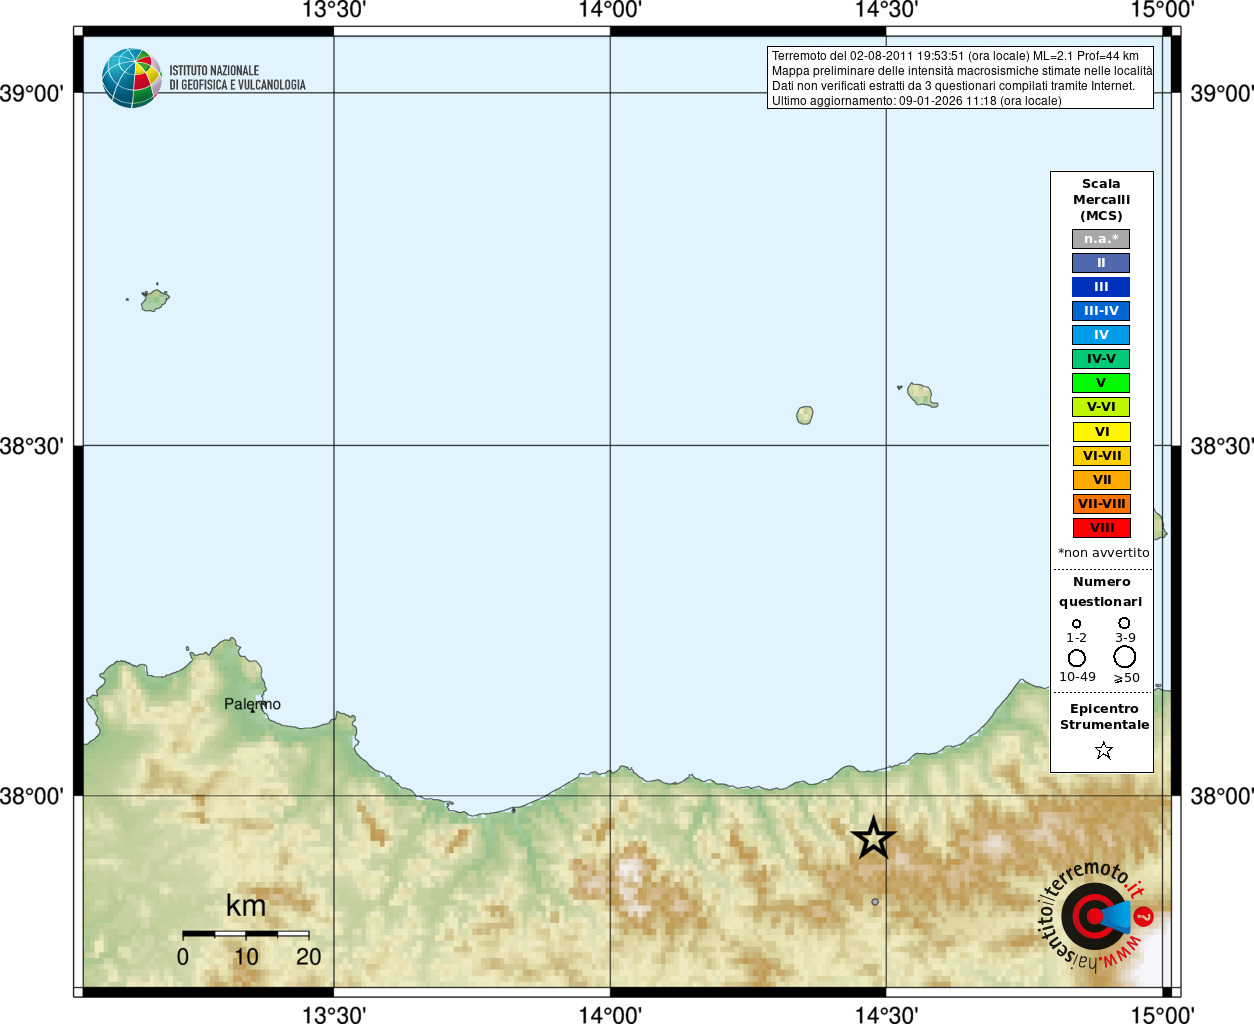
Task: Click the top 14°00' longitude label
Action: pos(610,10)
